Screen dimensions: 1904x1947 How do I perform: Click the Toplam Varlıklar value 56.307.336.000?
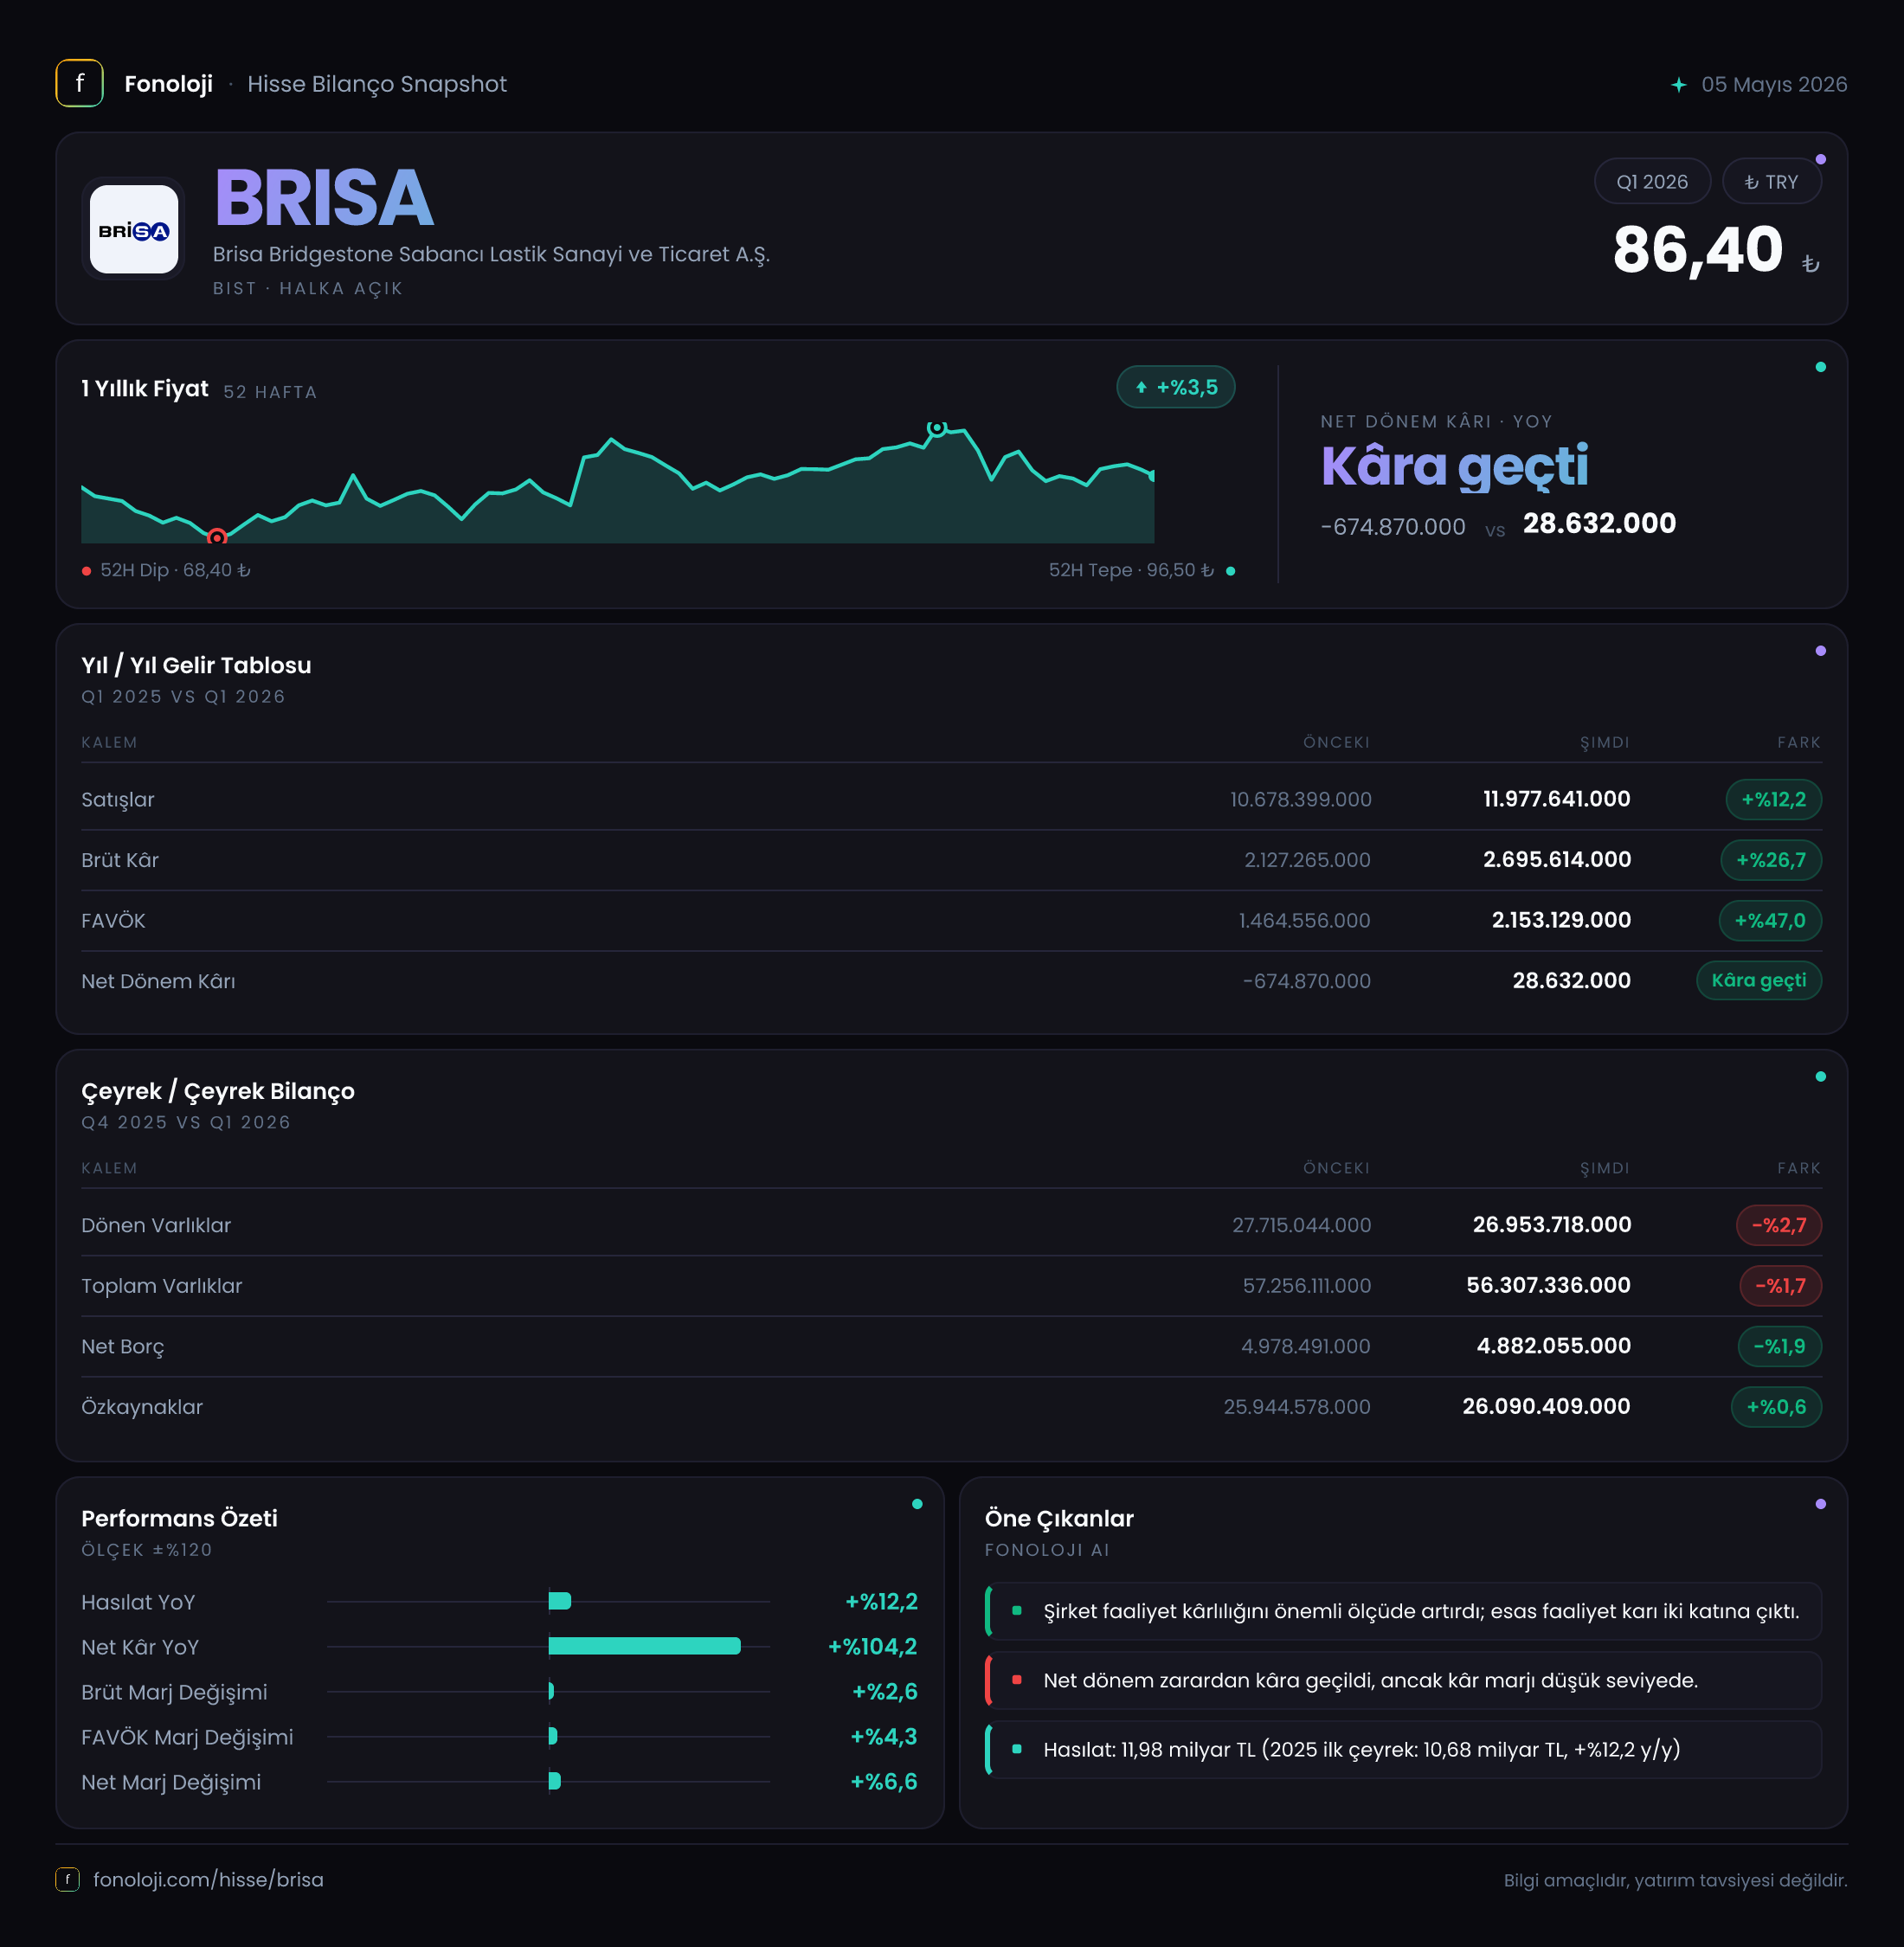pos(1548,1286)
